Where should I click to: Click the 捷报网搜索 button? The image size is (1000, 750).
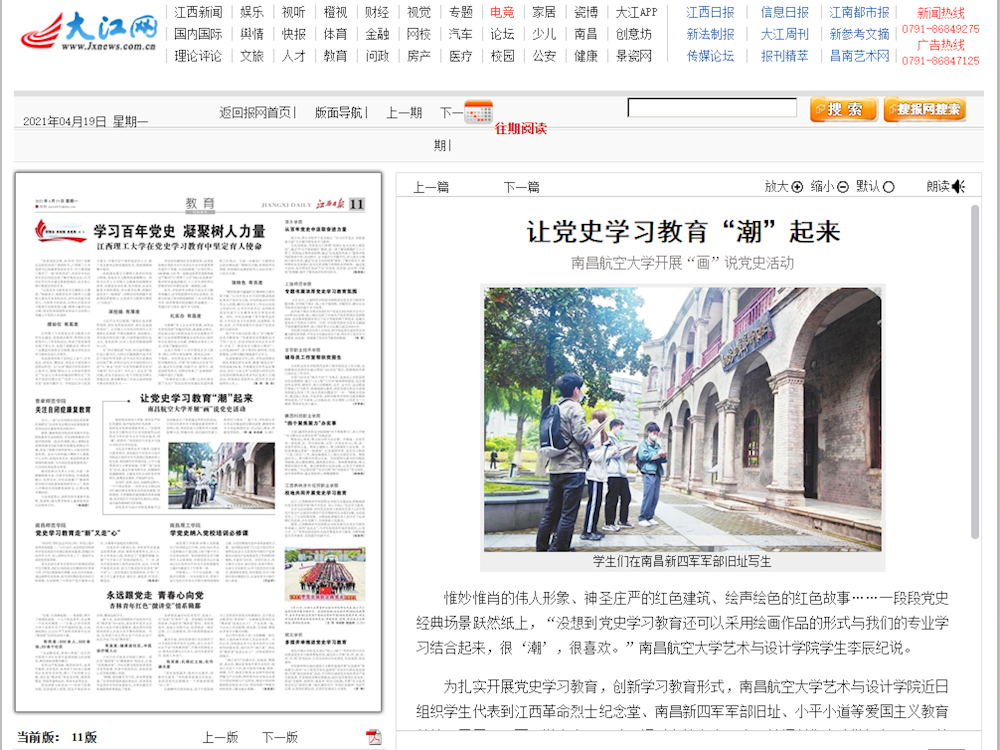[924, 110]
